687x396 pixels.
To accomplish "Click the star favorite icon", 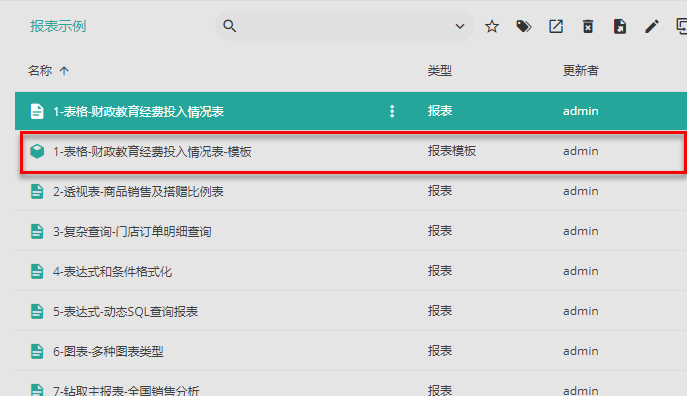I will [x=492, y=26].
